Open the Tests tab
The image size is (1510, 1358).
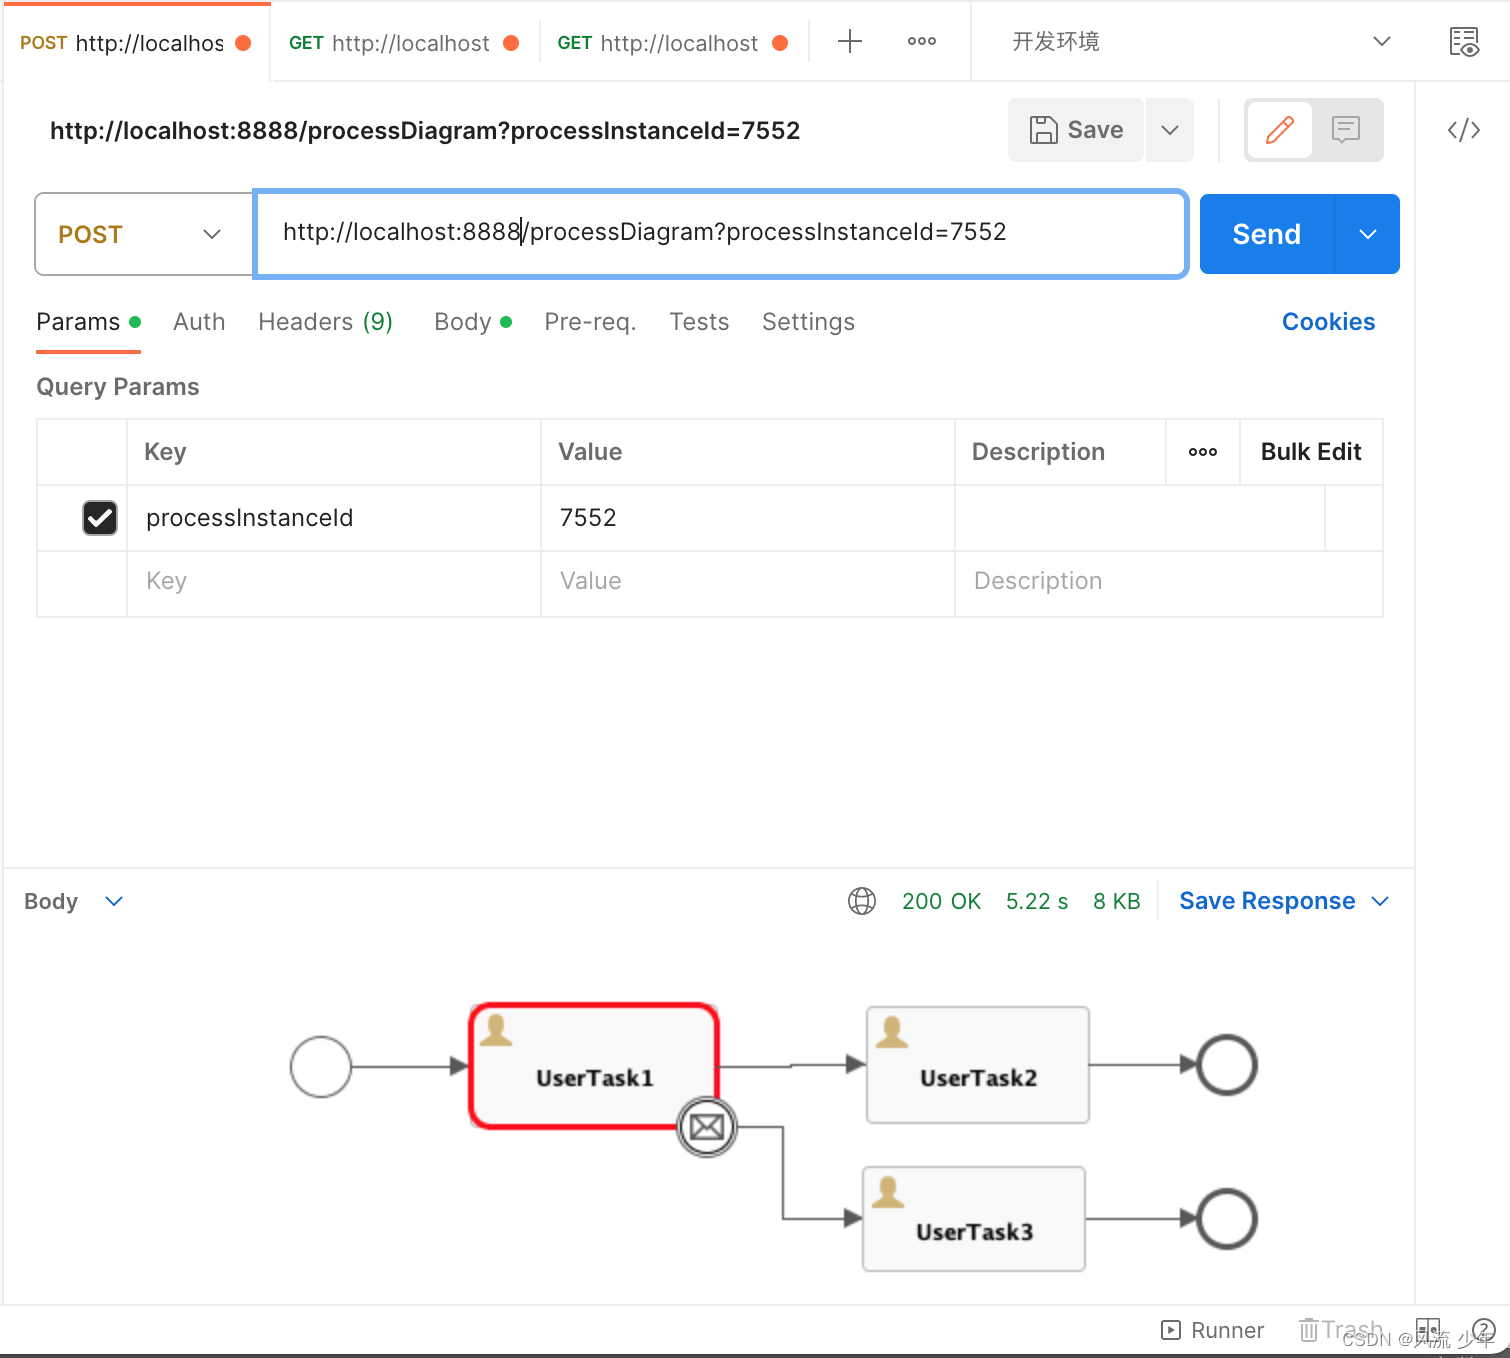[x=699, y=322]
